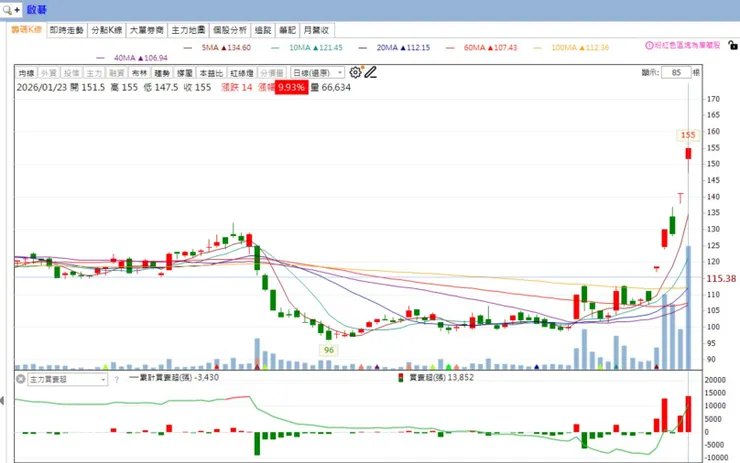Switch to the 筆記 tab
740x463 pixels.
click(x=287, y=30)
